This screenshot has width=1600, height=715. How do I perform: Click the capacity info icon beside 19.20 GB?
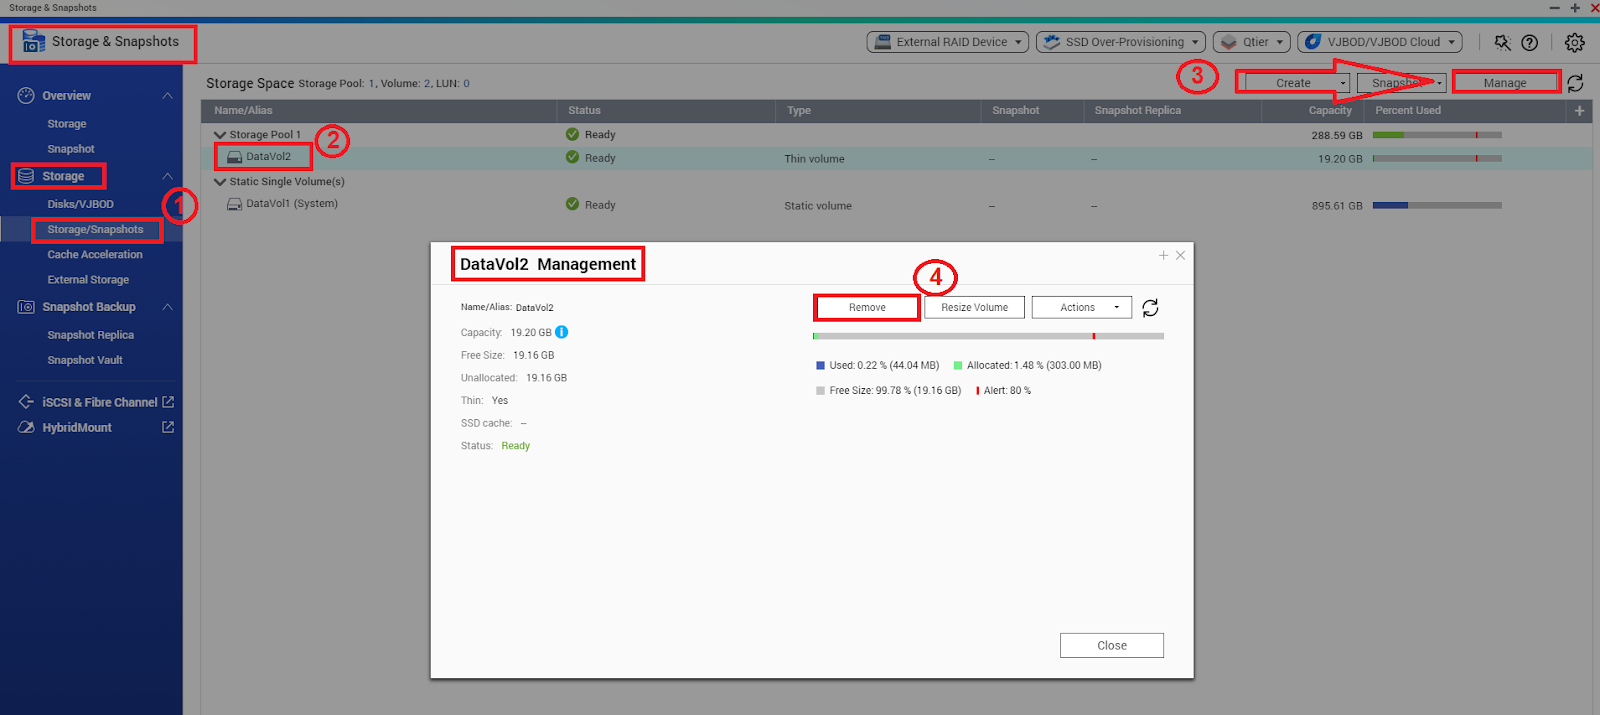[x=562, y=332]
